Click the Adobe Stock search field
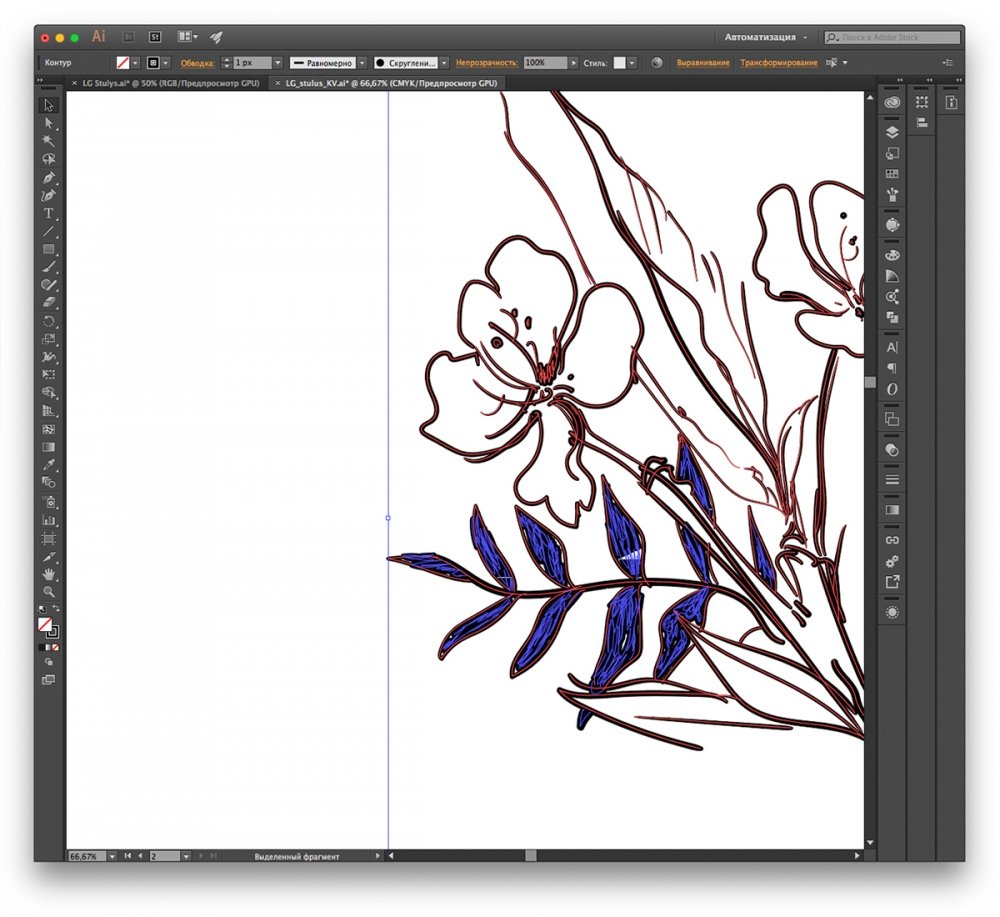Viewport: 1000px width, 917px height. (892, 37)
